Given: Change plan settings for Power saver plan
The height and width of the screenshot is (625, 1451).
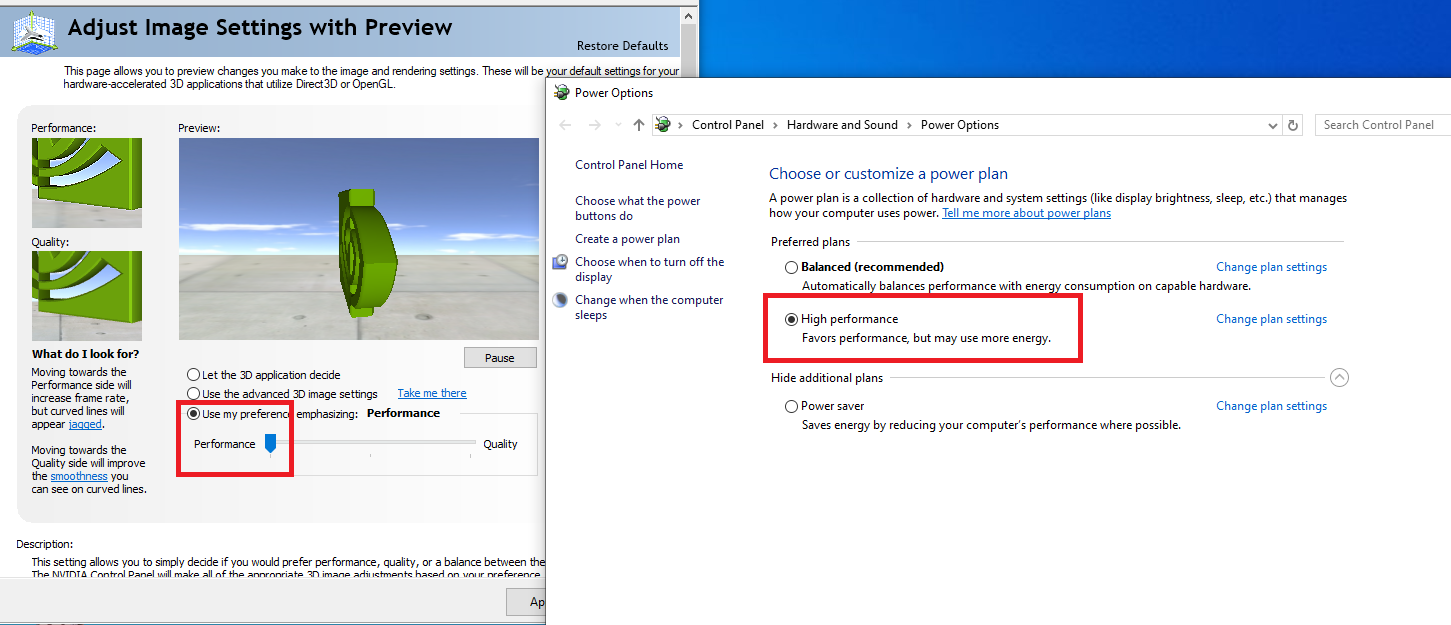Looking at the screenshot, I should (1271, 406).
